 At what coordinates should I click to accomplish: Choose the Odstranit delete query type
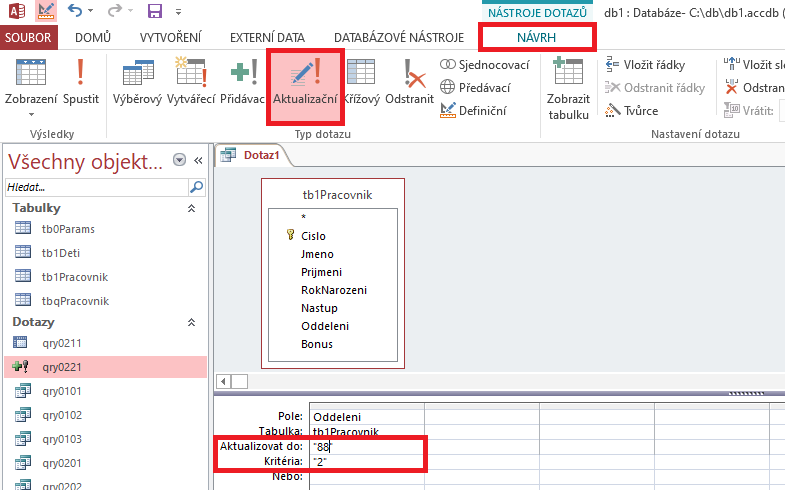point(410,81)
